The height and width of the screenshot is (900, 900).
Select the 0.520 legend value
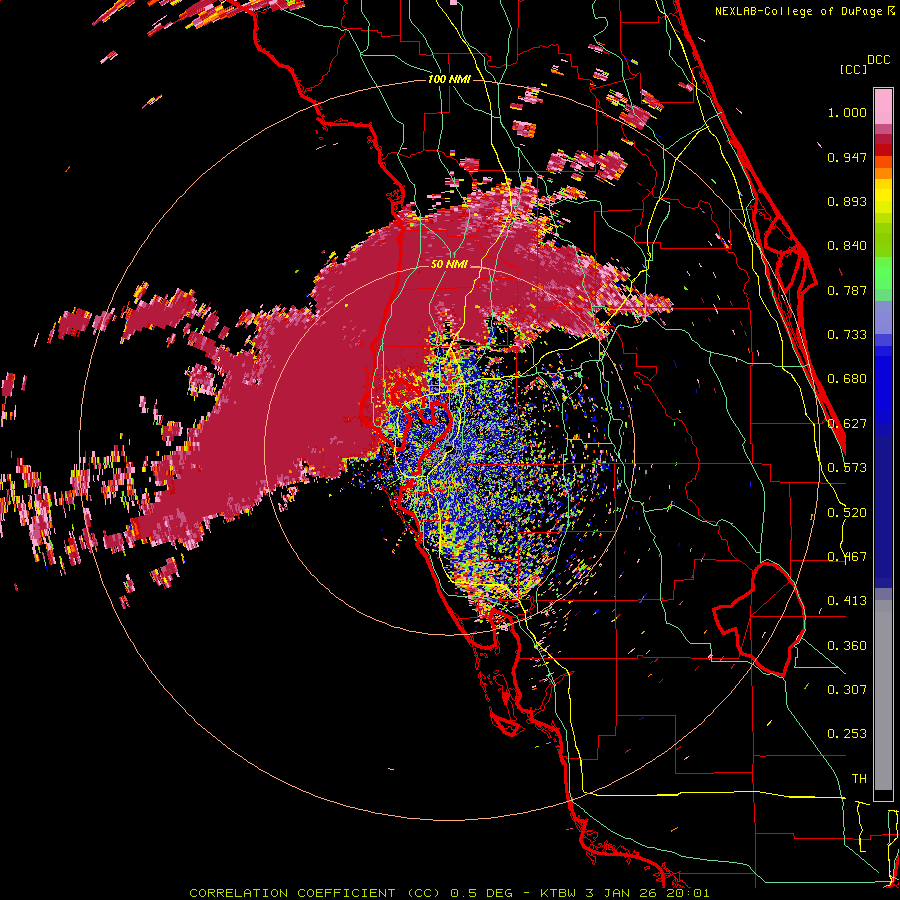pos(847,513)
